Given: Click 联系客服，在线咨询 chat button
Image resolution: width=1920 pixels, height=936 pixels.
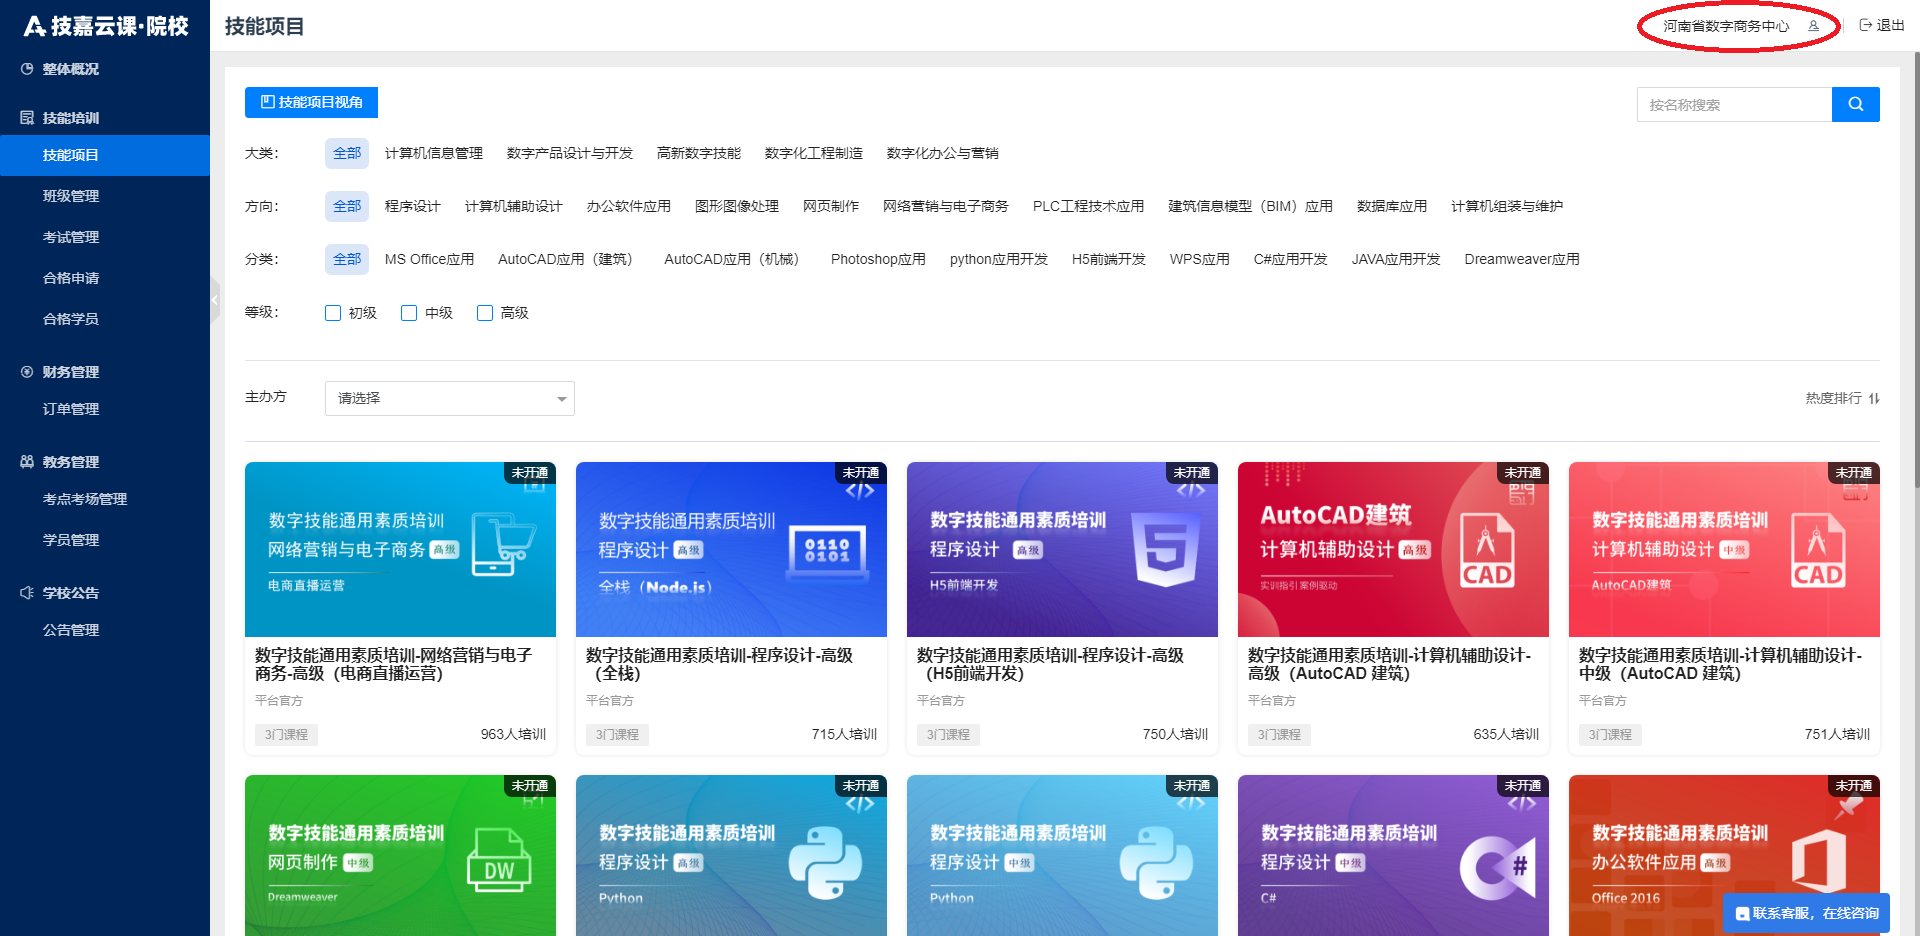Looking at the screenshot, I should (x=1807, y=913).
